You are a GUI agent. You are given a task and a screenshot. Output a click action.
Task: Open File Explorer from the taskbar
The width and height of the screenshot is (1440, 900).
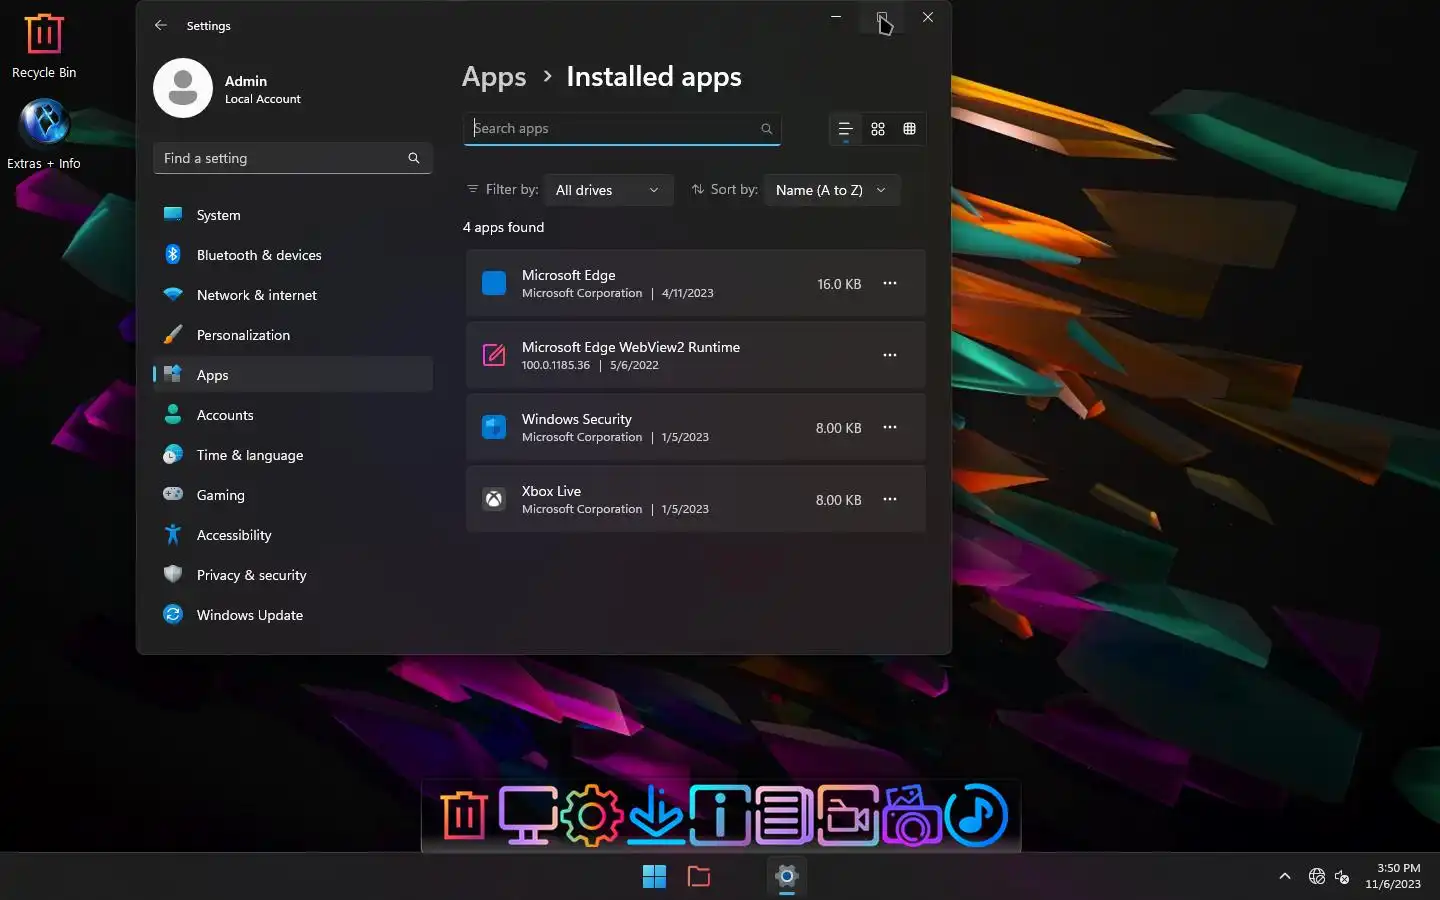coord(699,877)
